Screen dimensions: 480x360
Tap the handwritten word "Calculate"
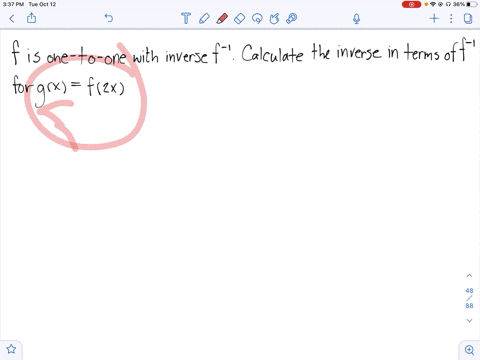272,53
